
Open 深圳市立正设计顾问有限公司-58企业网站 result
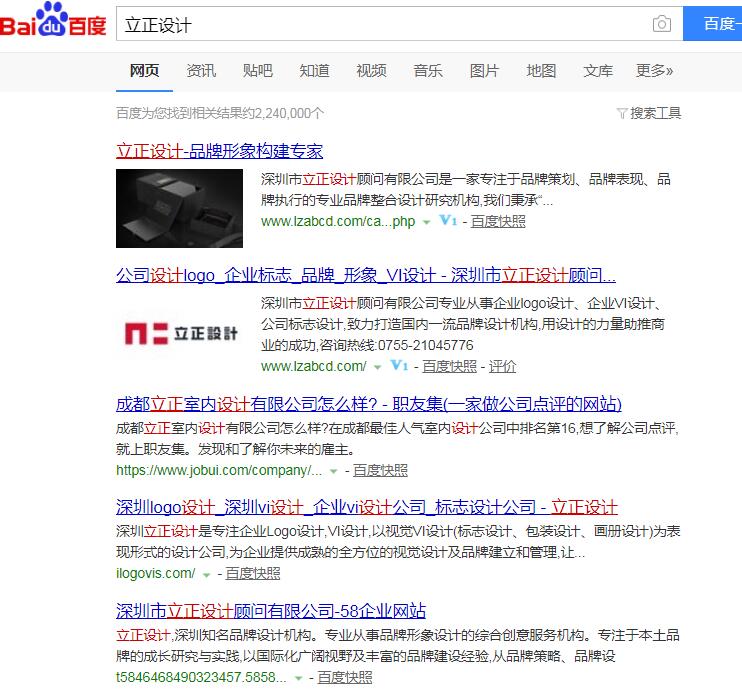271,611
